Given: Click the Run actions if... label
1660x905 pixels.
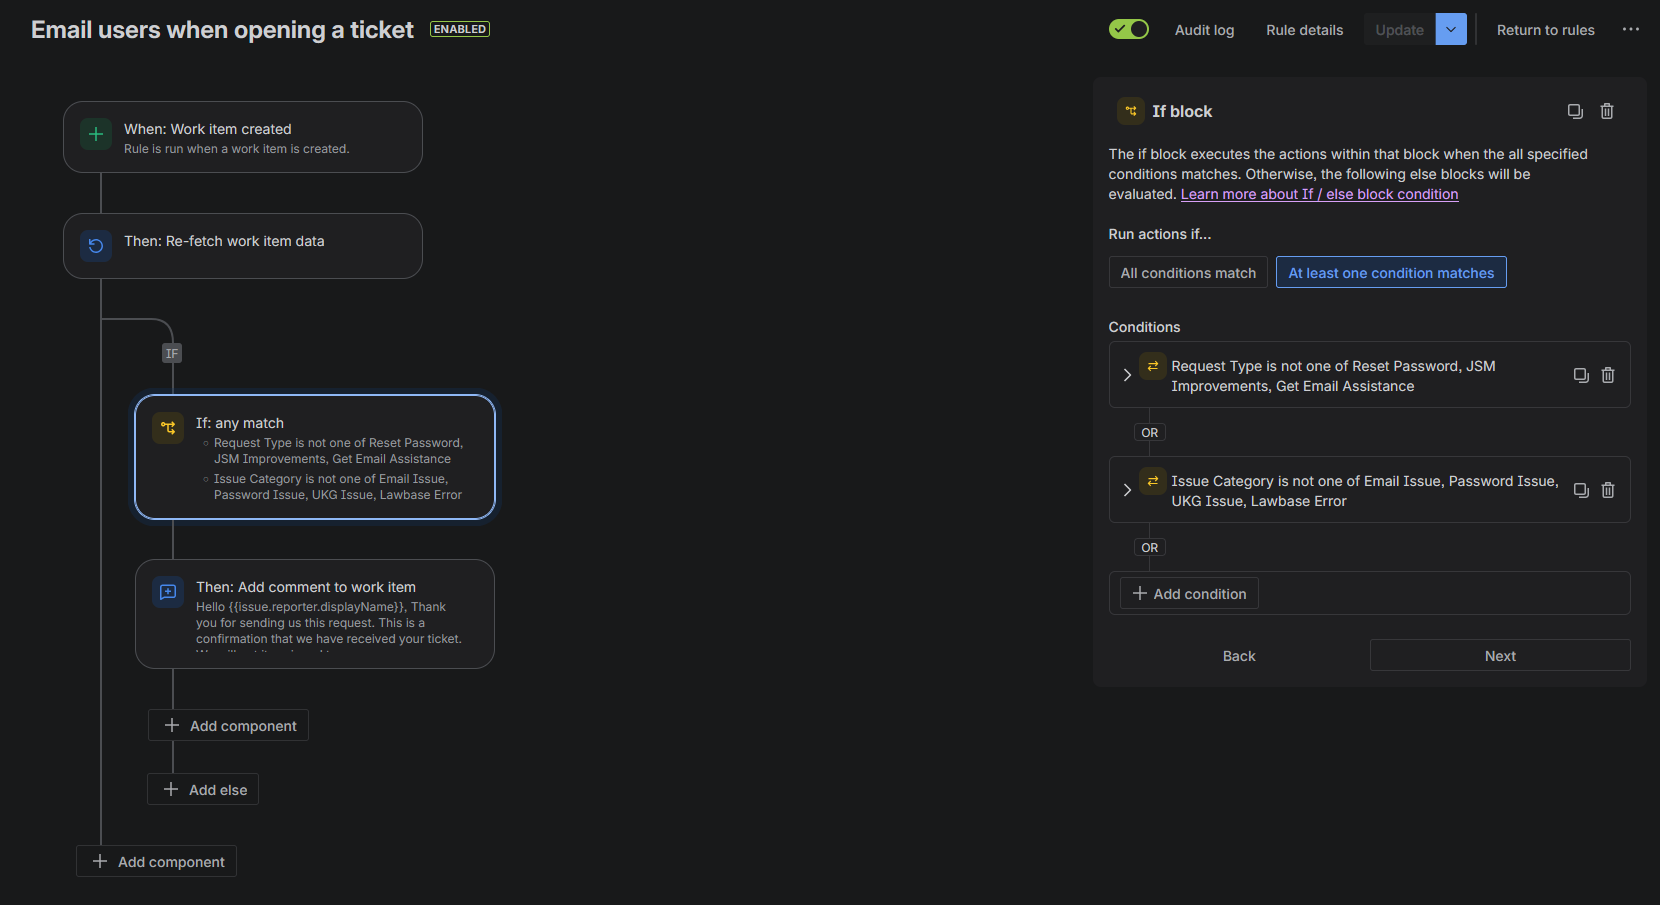Looking at the screenshot, I should point(1160,234).
